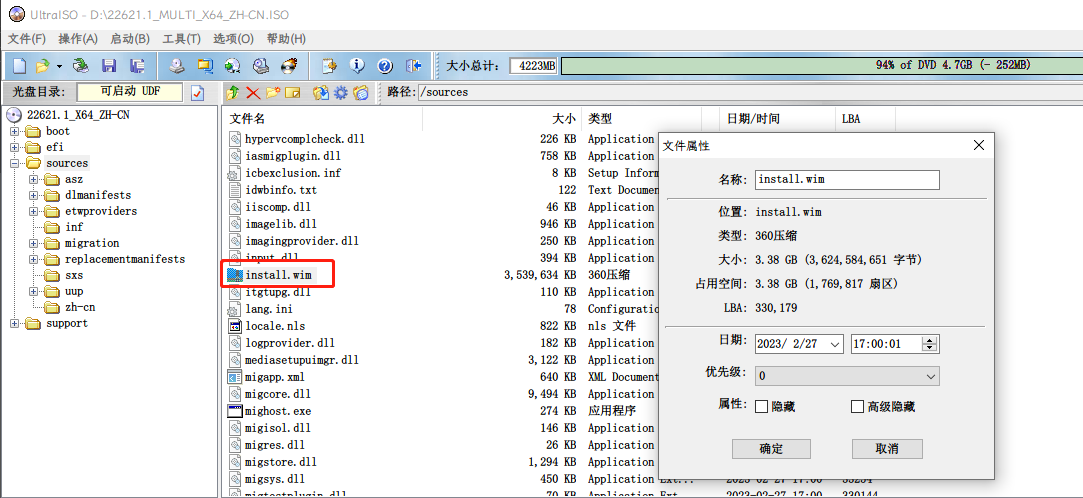Expand the migration folder node
The height and width of the screenshot is (498, 1083).
click(34, 243)
